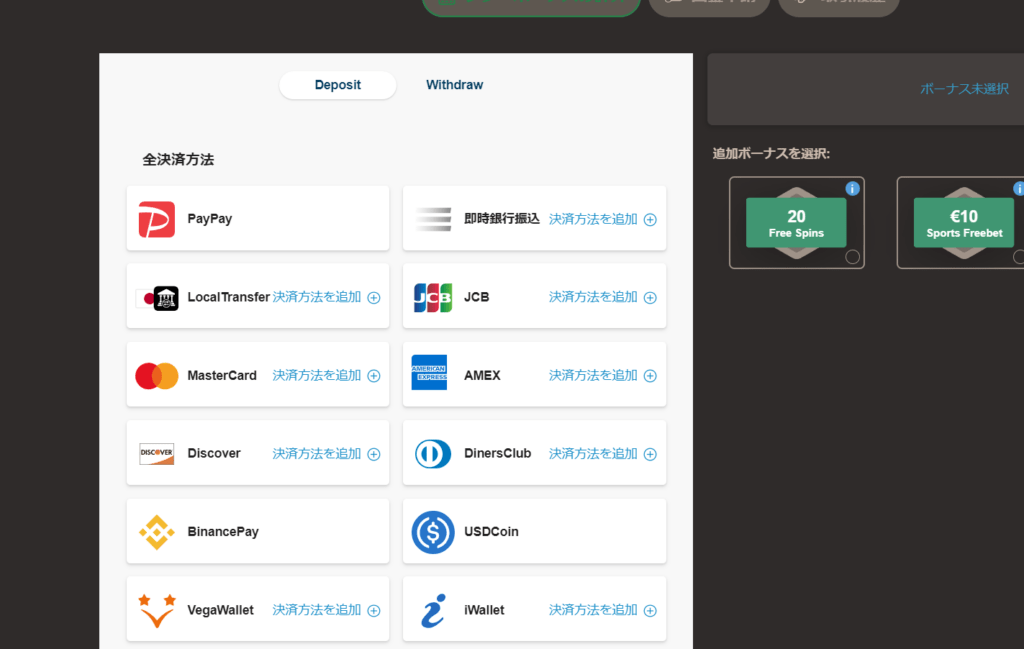The height and width of the screenshot is (649, 1024).
Task: Click the American Express logo
Action: tap(429, 372)
